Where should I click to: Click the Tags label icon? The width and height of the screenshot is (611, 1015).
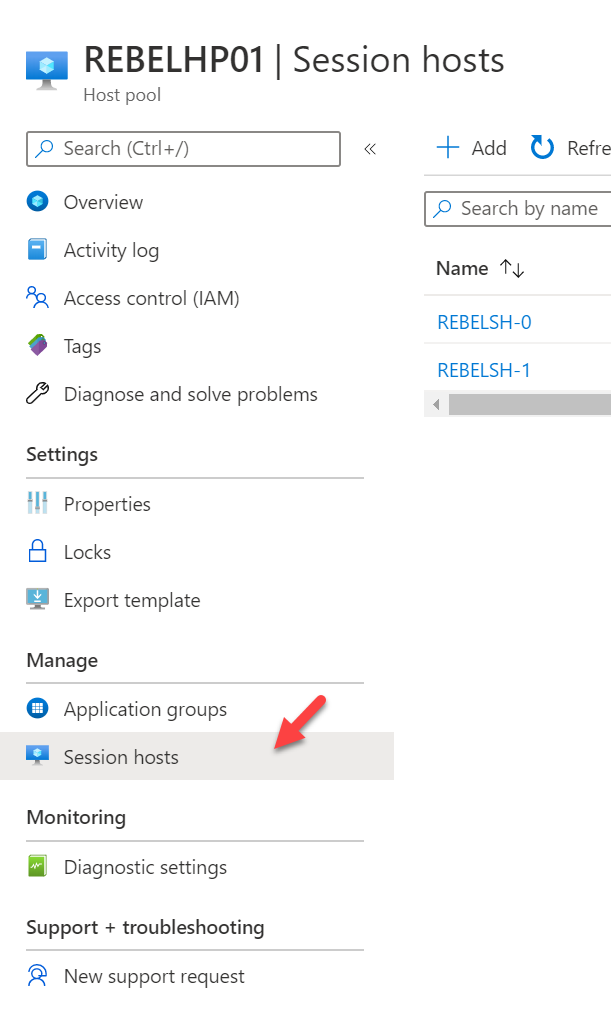tap(38, 345)
